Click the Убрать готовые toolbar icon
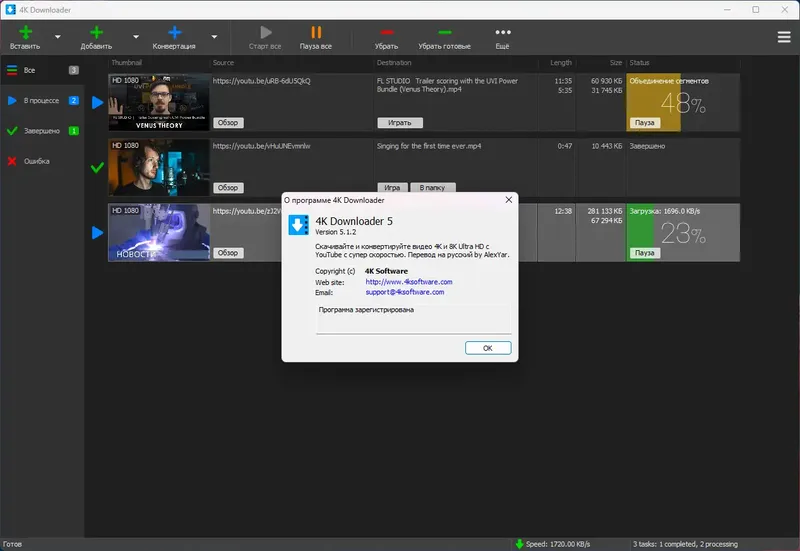 pyautogui.click(x=445, y=33)
